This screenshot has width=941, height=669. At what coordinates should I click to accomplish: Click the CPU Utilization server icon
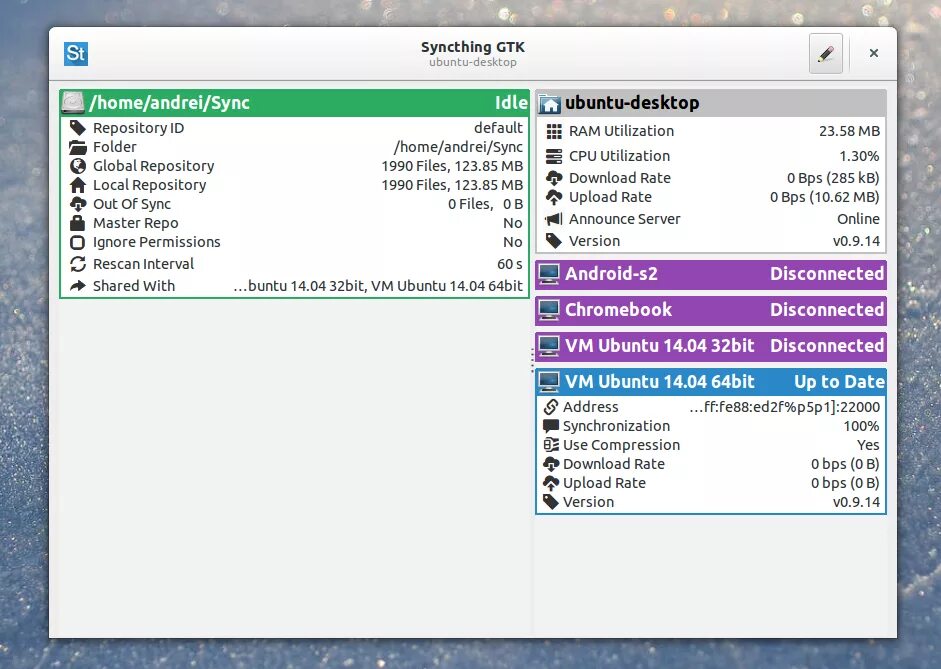[554, 156]
